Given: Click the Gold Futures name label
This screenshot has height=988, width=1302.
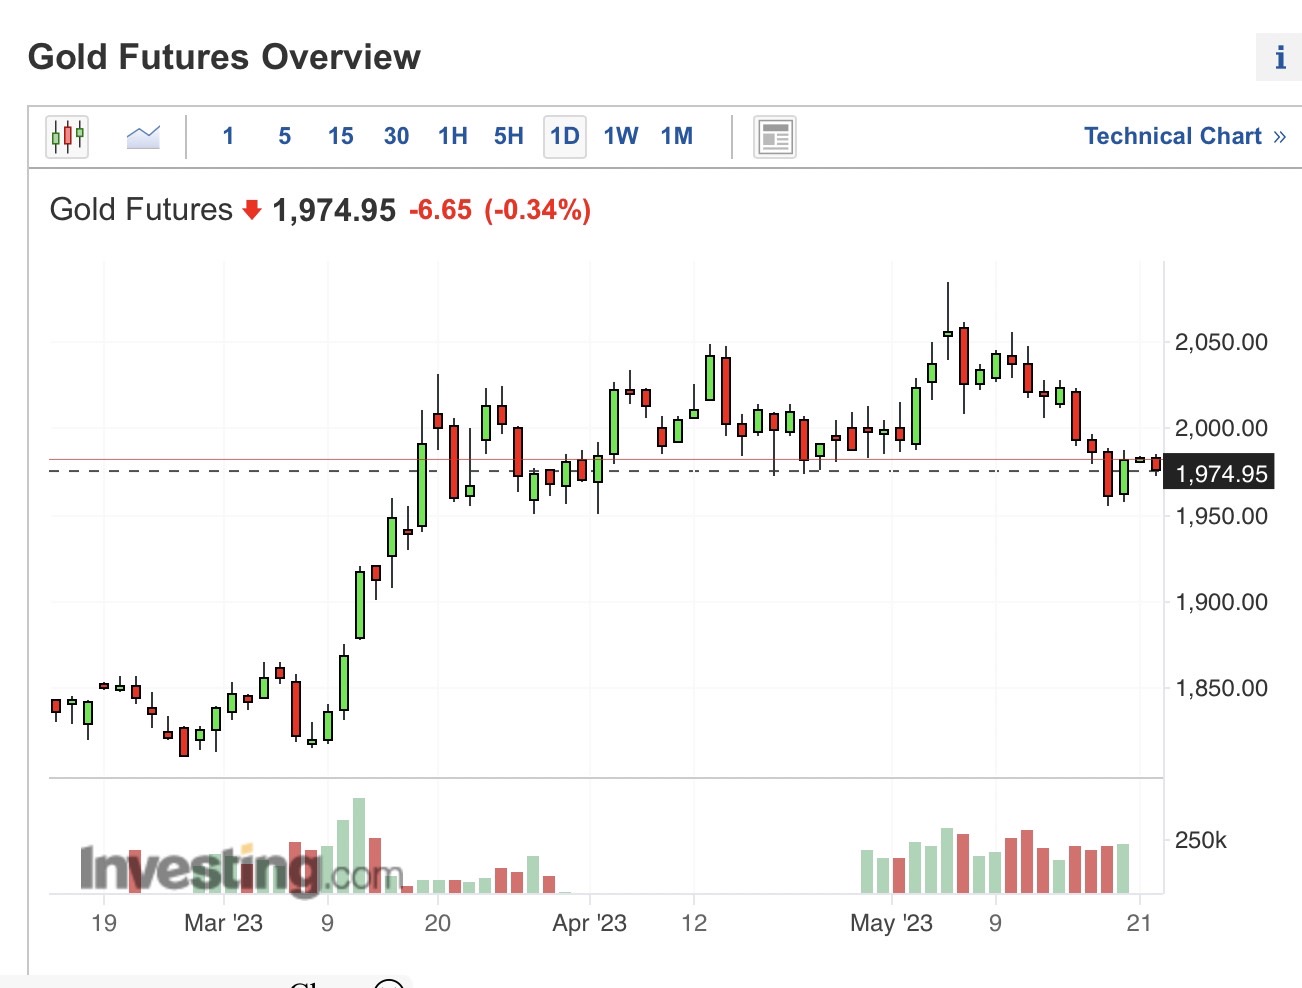Looking at the screenshot, I should click(x=141, y=209).
